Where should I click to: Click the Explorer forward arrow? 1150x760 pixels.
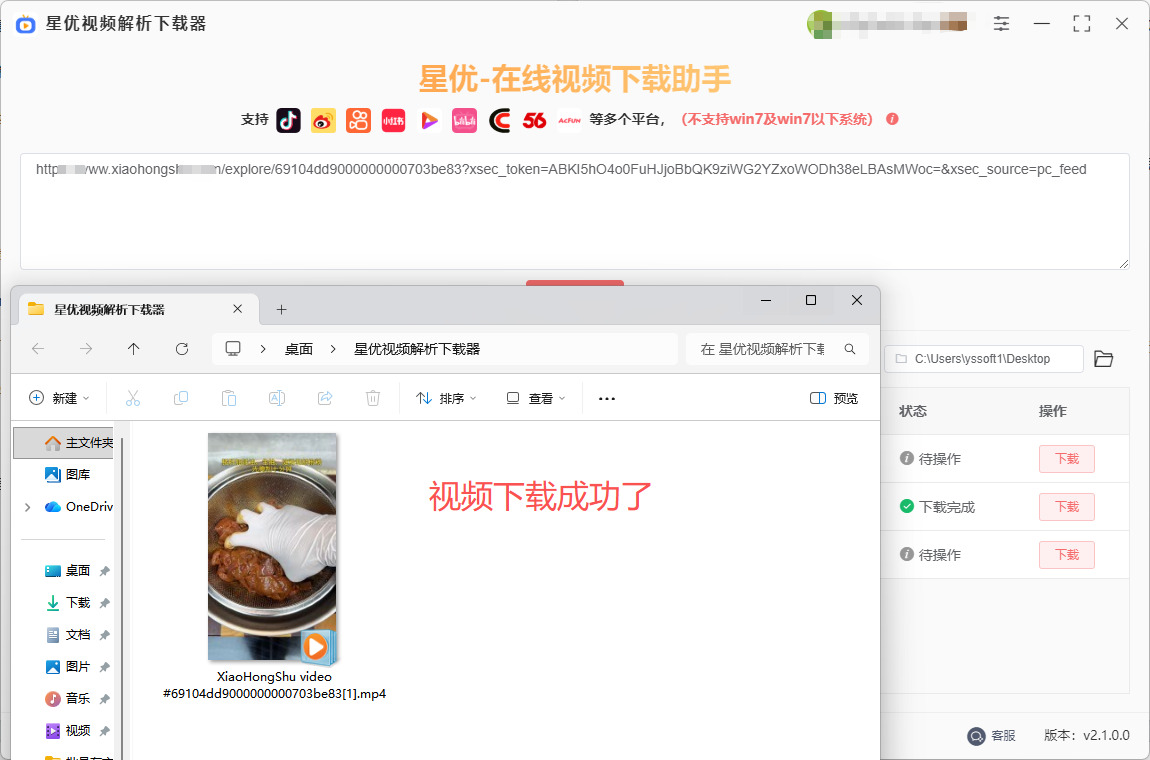[86, 349]
